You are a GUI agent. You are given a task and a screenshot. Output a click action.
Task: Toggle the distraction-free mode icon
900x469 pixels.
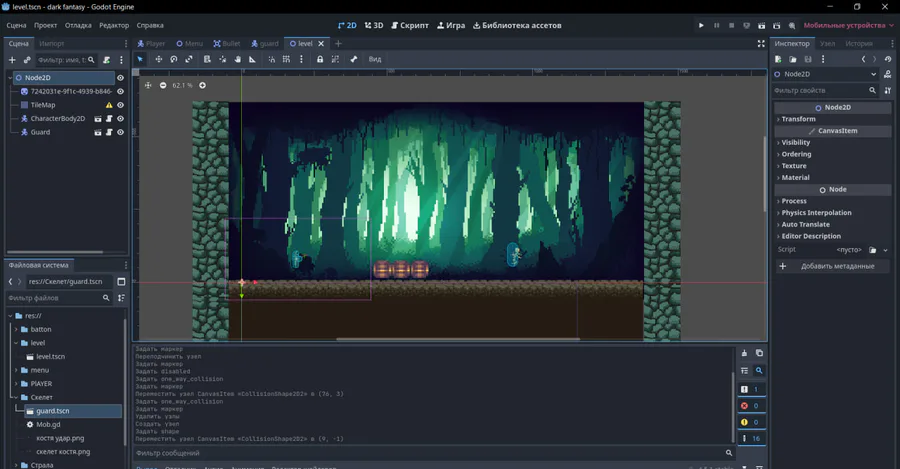pyautogui.click(x=759, y=44)
